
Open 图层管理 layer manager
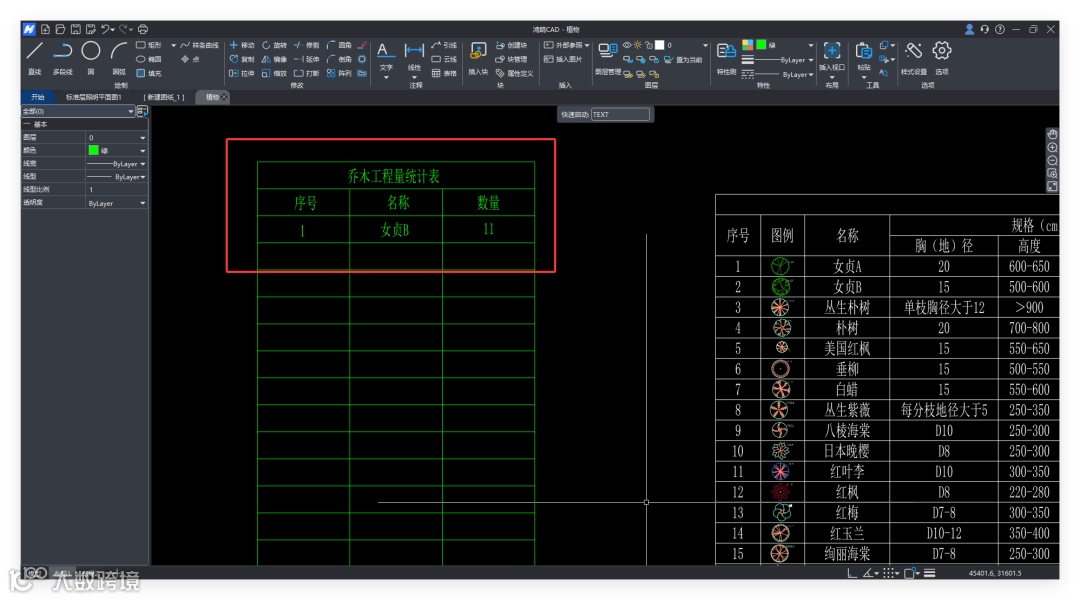pyautogui.click(x=608, y=57)
